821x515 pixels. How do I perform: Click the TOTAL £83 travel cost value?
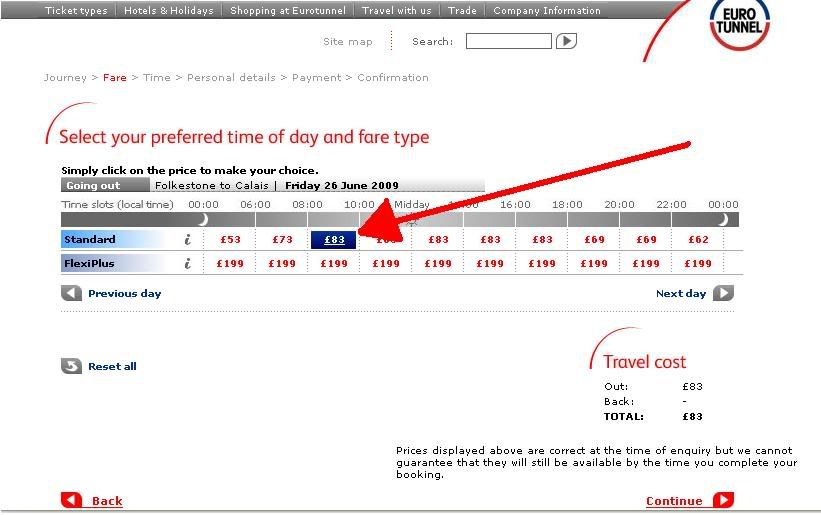(692, 417)
